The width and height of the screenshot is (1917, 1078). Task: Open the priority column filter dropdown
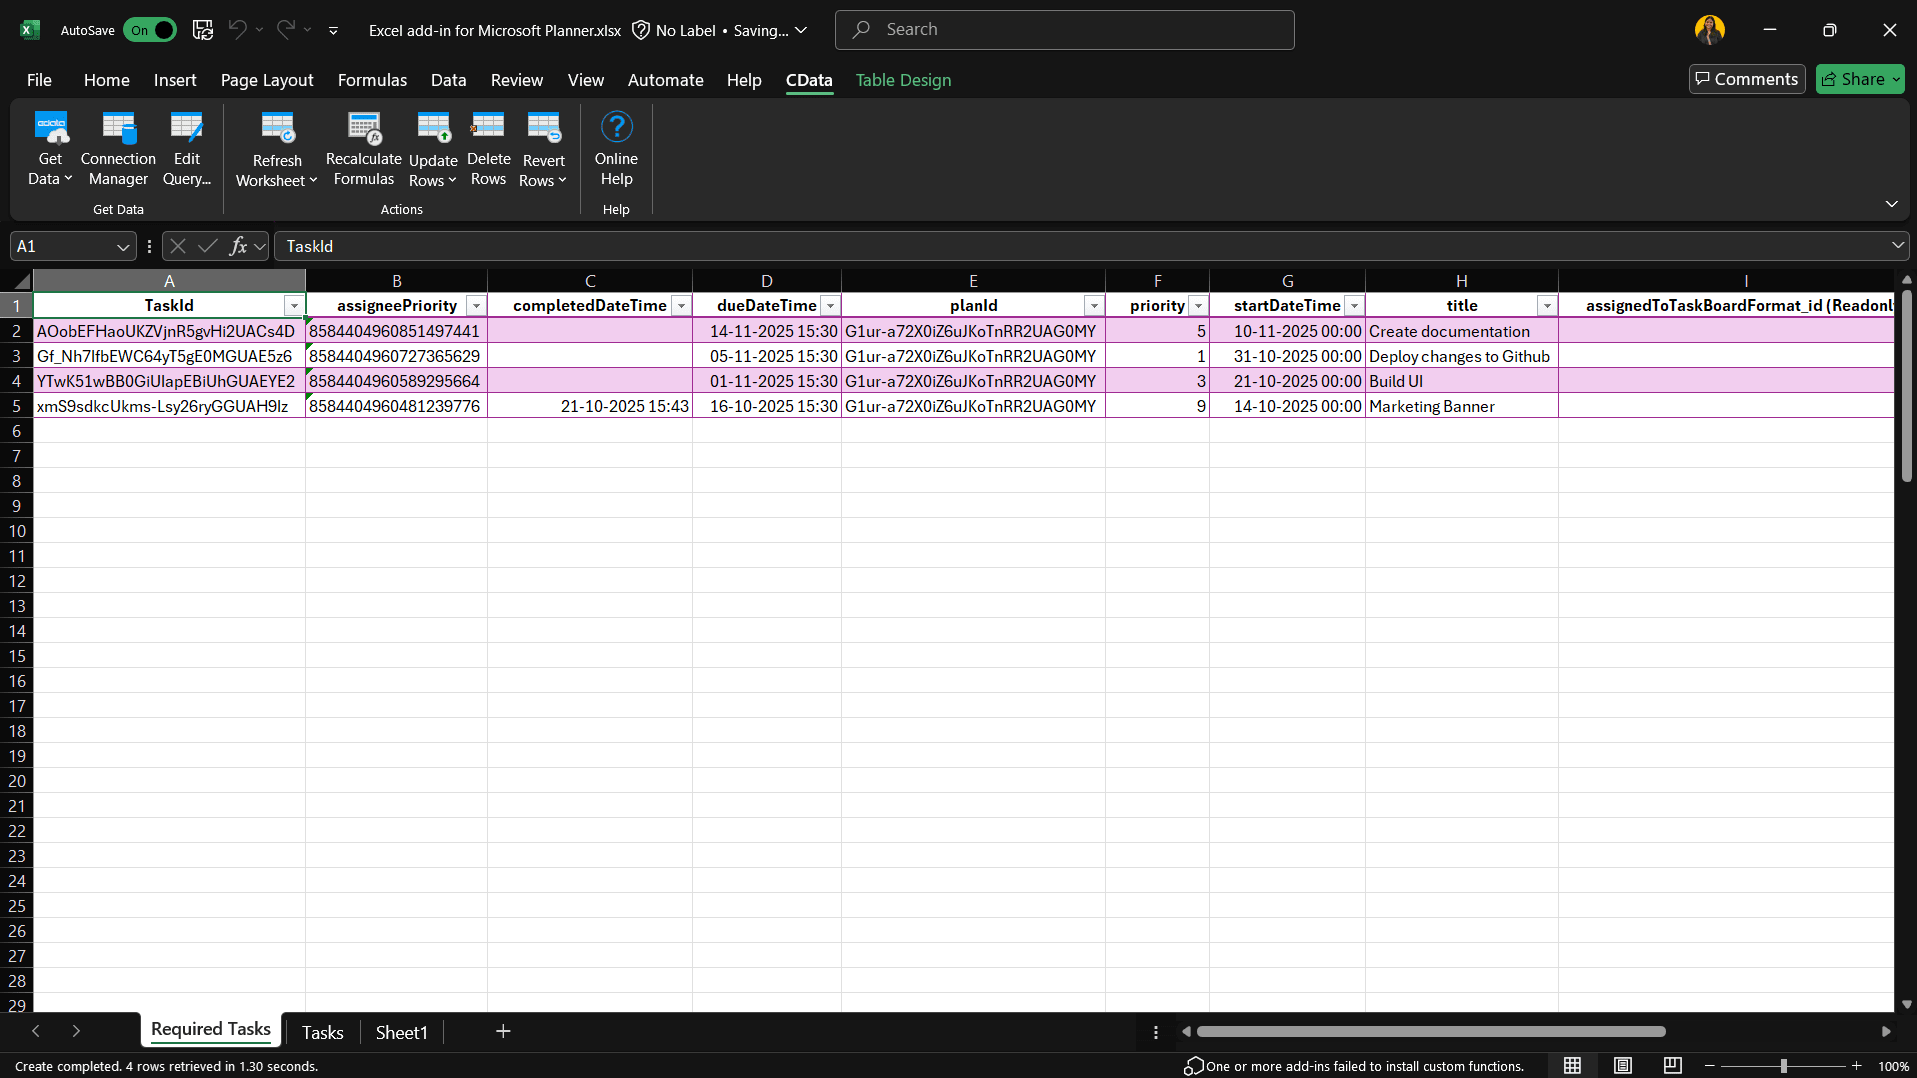(x=1198, y=306)
